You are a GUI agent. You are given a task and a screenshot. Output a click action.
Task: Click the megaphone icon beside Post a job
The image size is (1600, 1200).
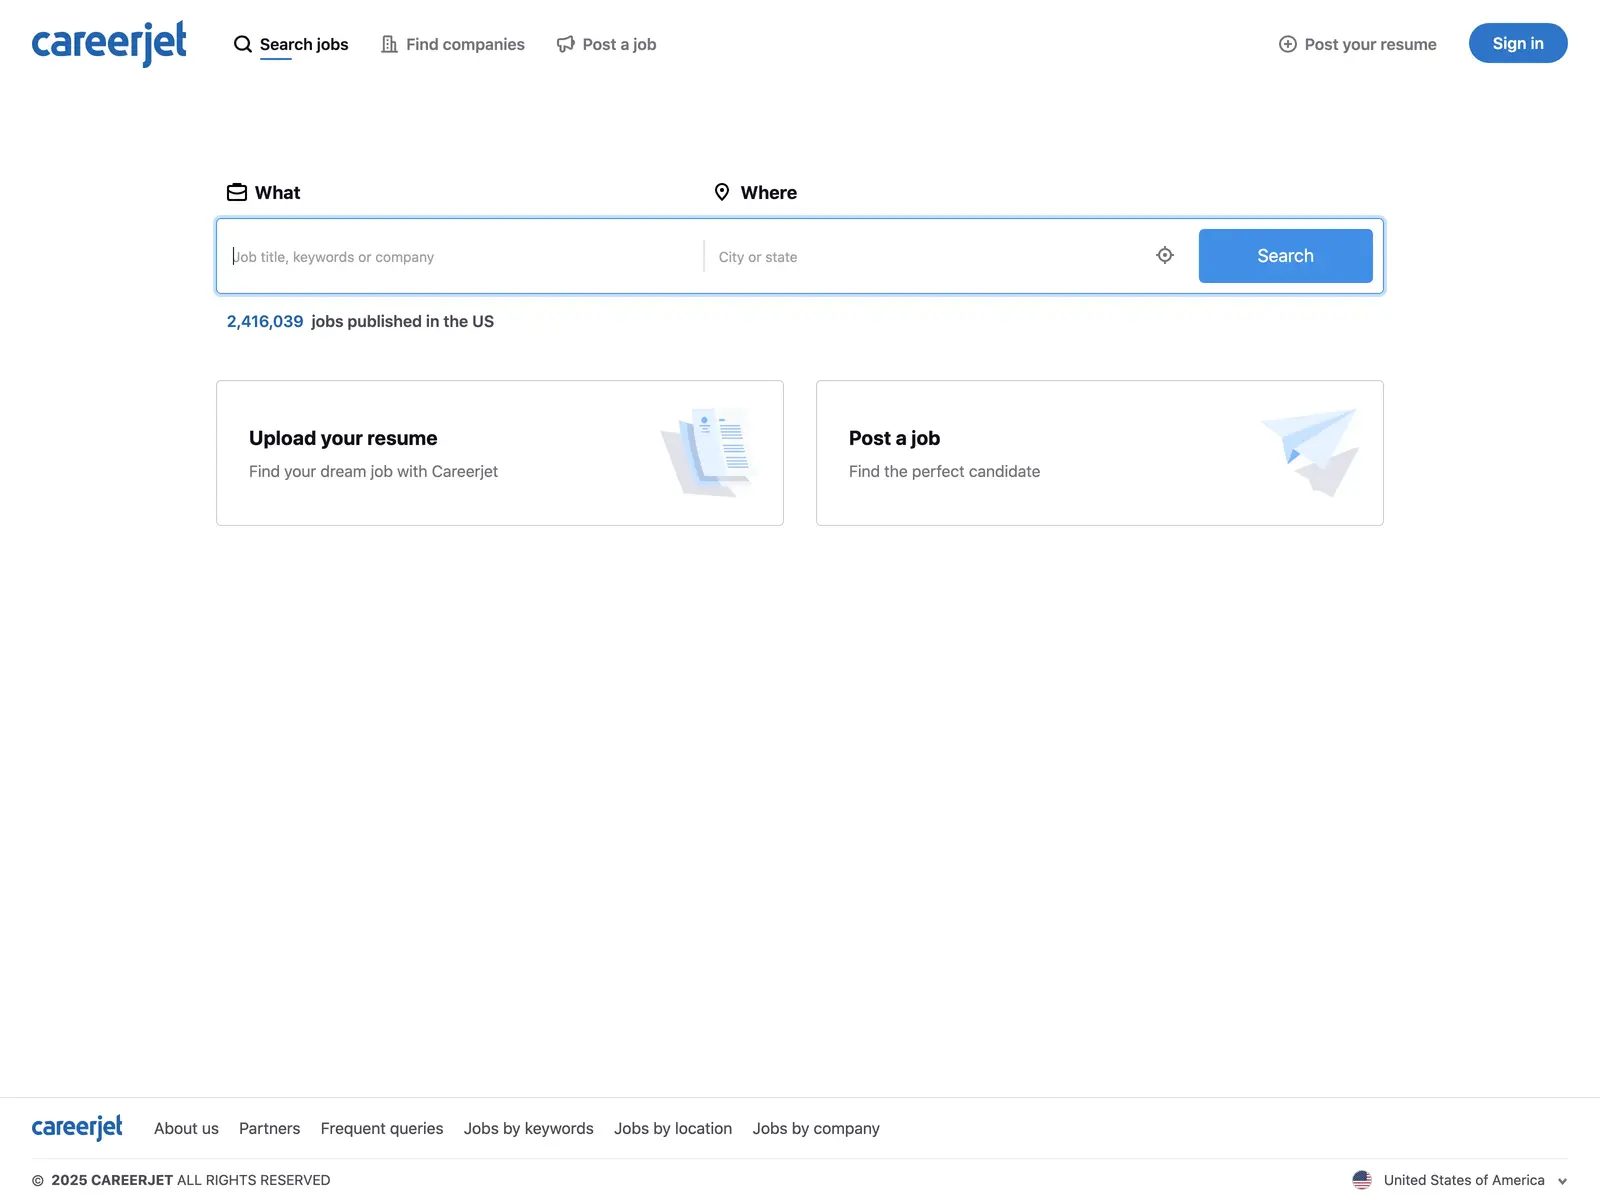tap(566, 44)
